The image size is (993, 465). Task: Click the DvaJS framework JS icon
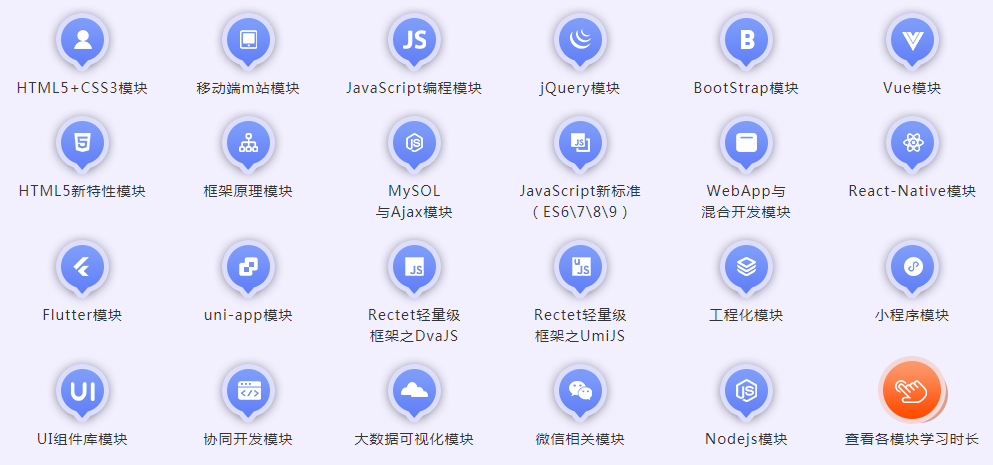coord(414,268)
